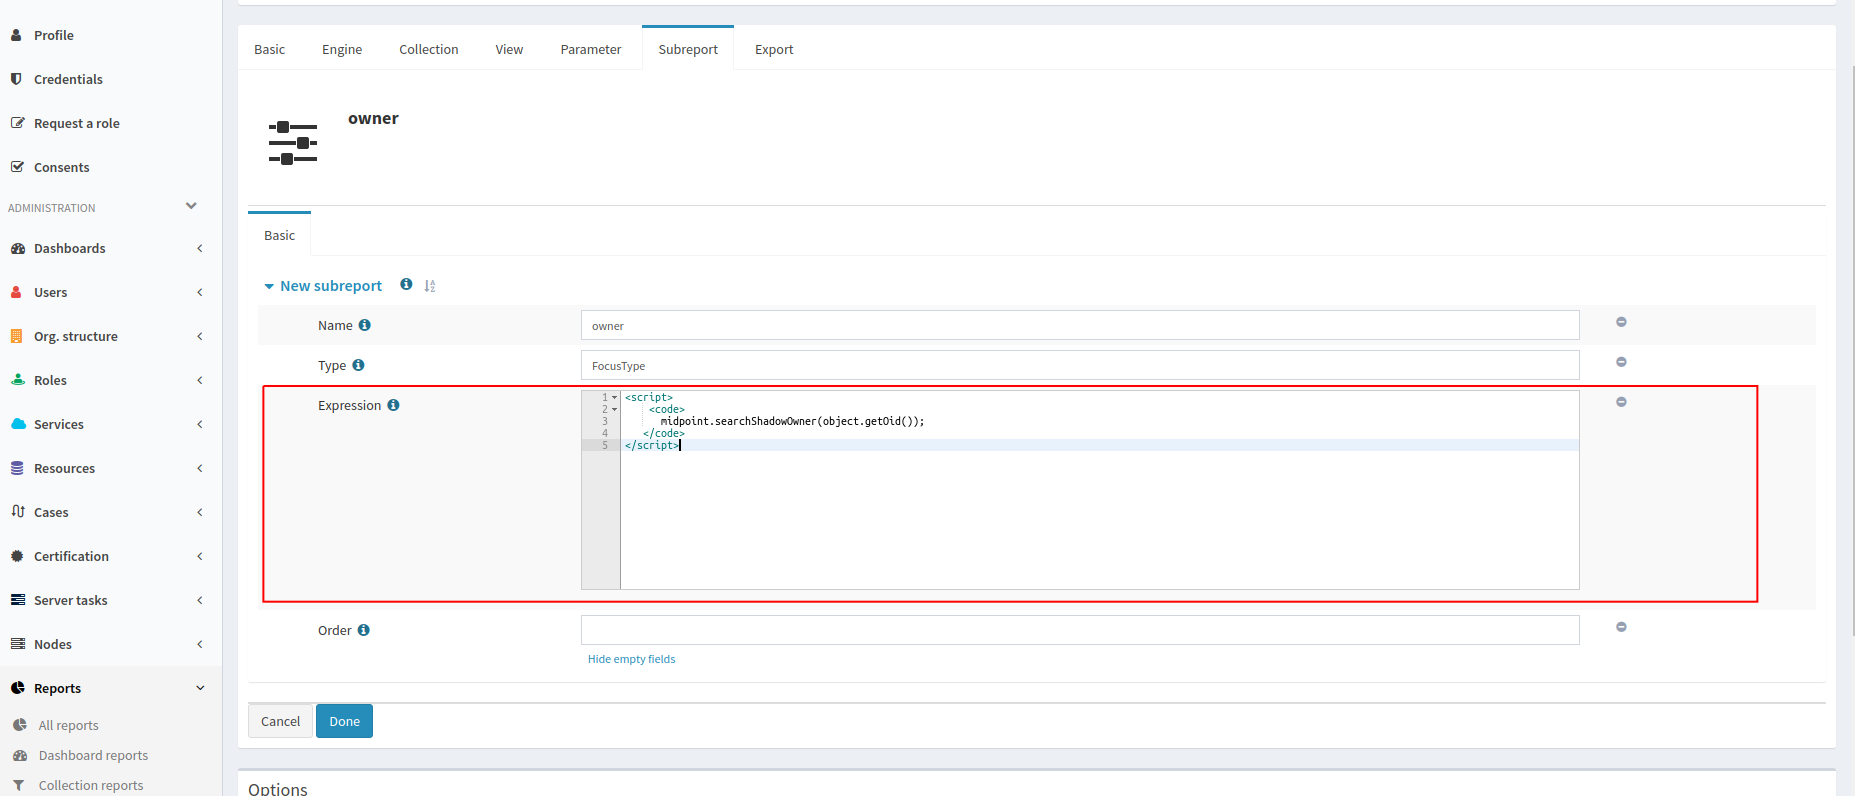1855x796 pixels.
Task: Remove the Type field with minus icon
Action: tap(1621, 362)
